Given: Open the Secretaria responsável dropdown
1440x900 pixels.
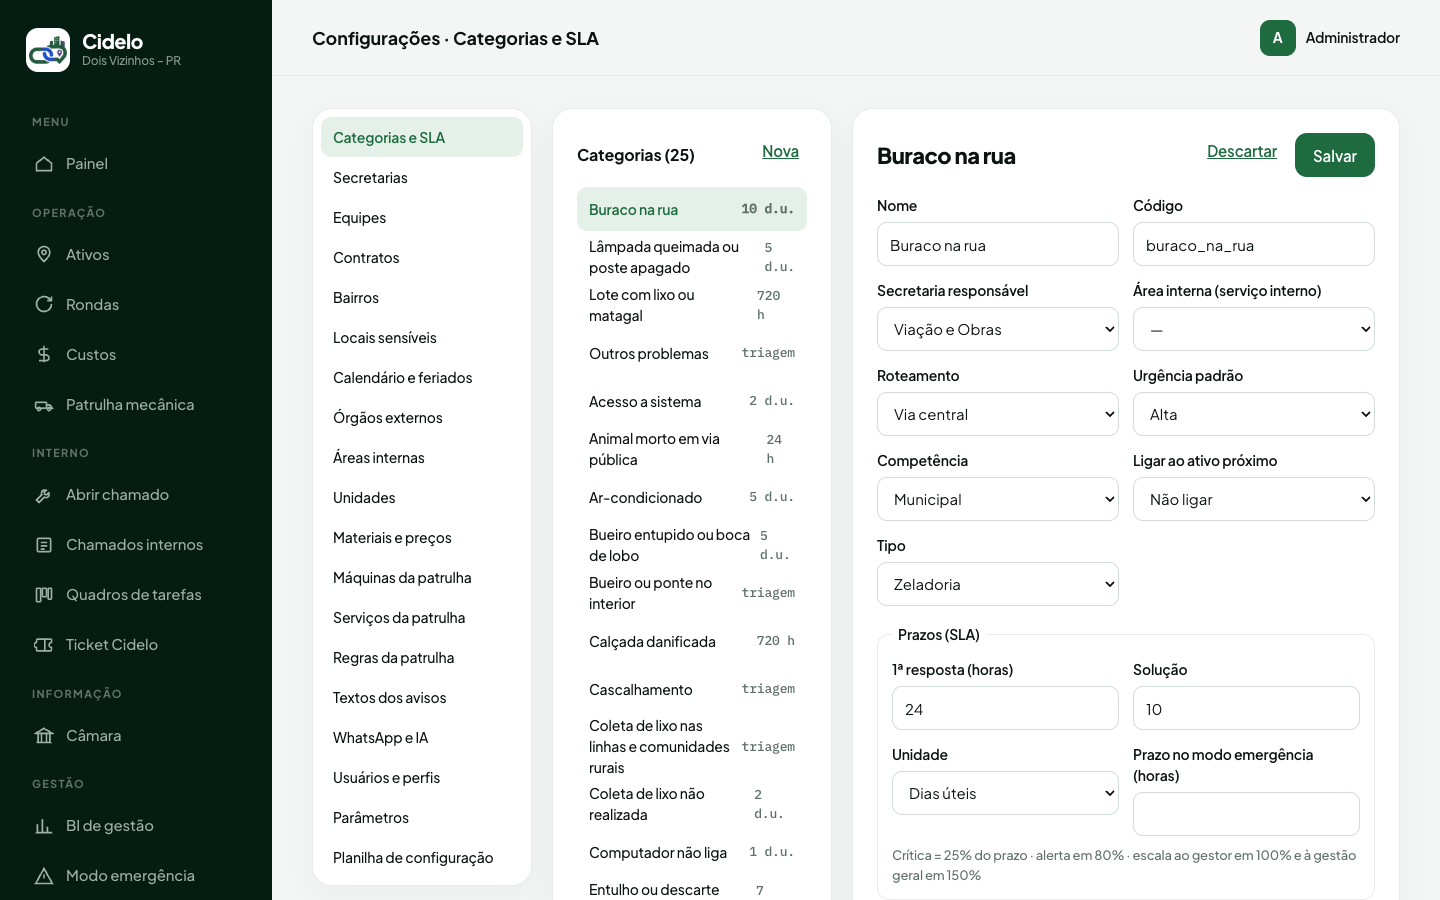Looking at the screenshot, I should [x=998, y=329].
